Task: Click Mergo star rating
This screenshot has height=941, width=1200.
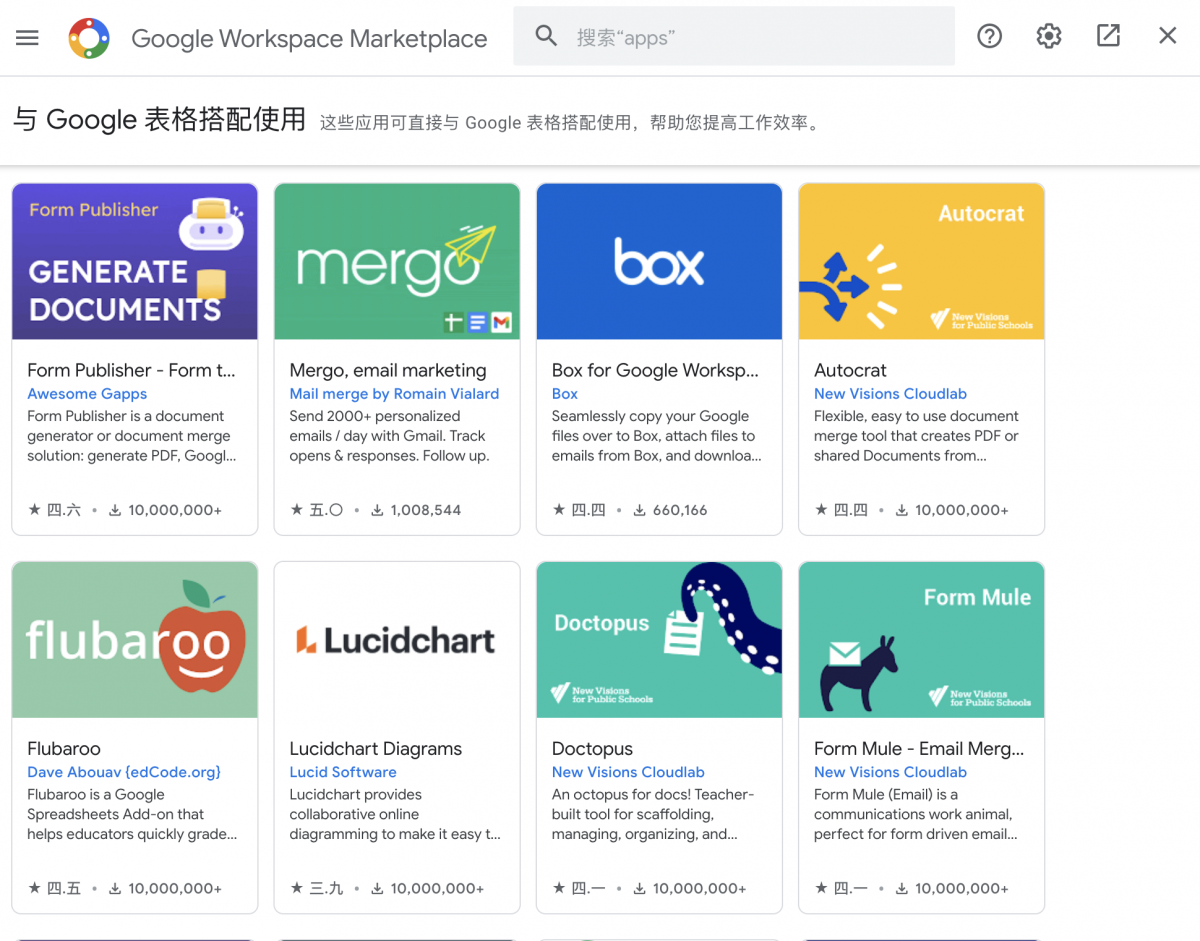Action: [317, 510]
